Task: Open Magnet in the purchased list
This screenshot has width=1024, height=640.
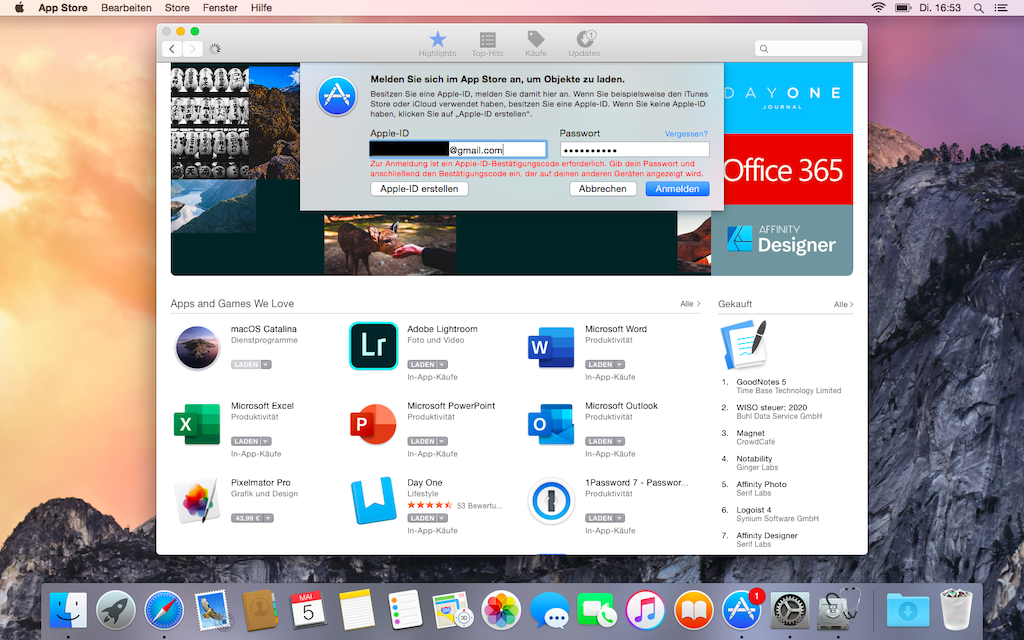Action: [750, 433]
